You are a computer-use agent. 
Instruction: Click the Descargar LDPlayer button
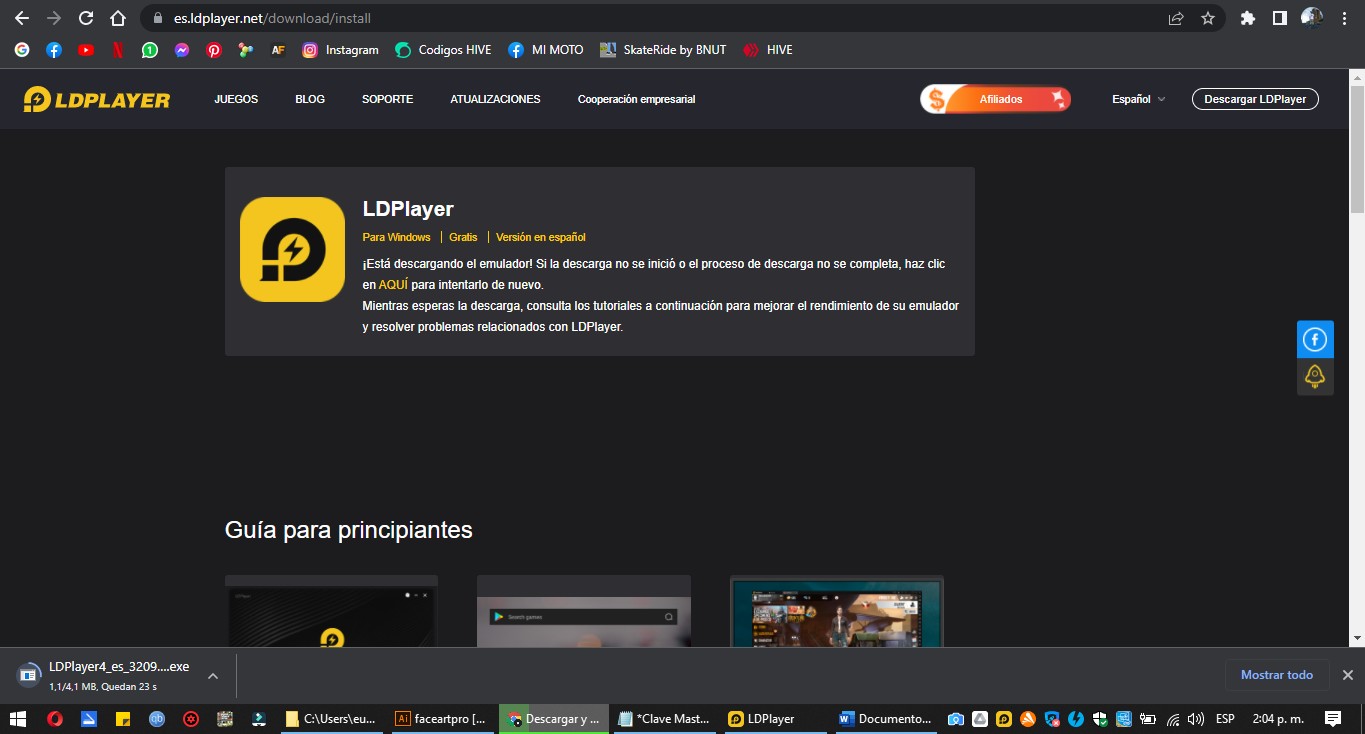pos(1255,99)
